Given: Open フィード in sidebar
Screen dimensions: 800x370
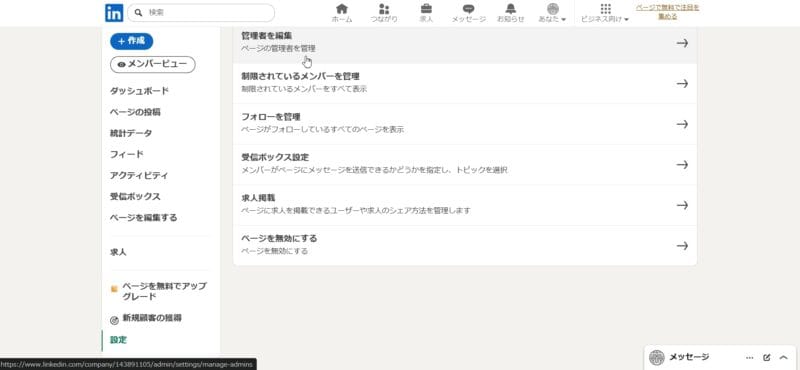Looking at the screenshot, I should pyautogui.click(x=127, y=154).
